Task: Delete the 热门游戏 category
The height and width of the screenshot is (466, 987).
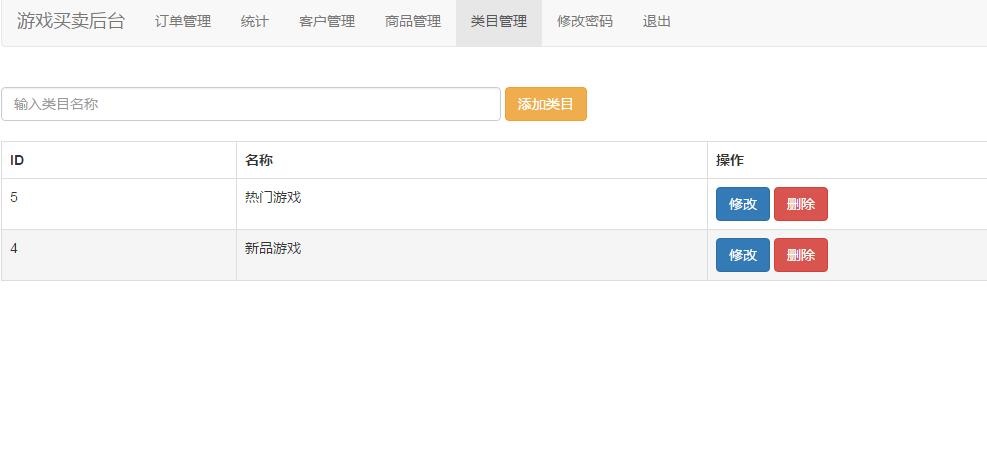Action: tap(801, 204)
